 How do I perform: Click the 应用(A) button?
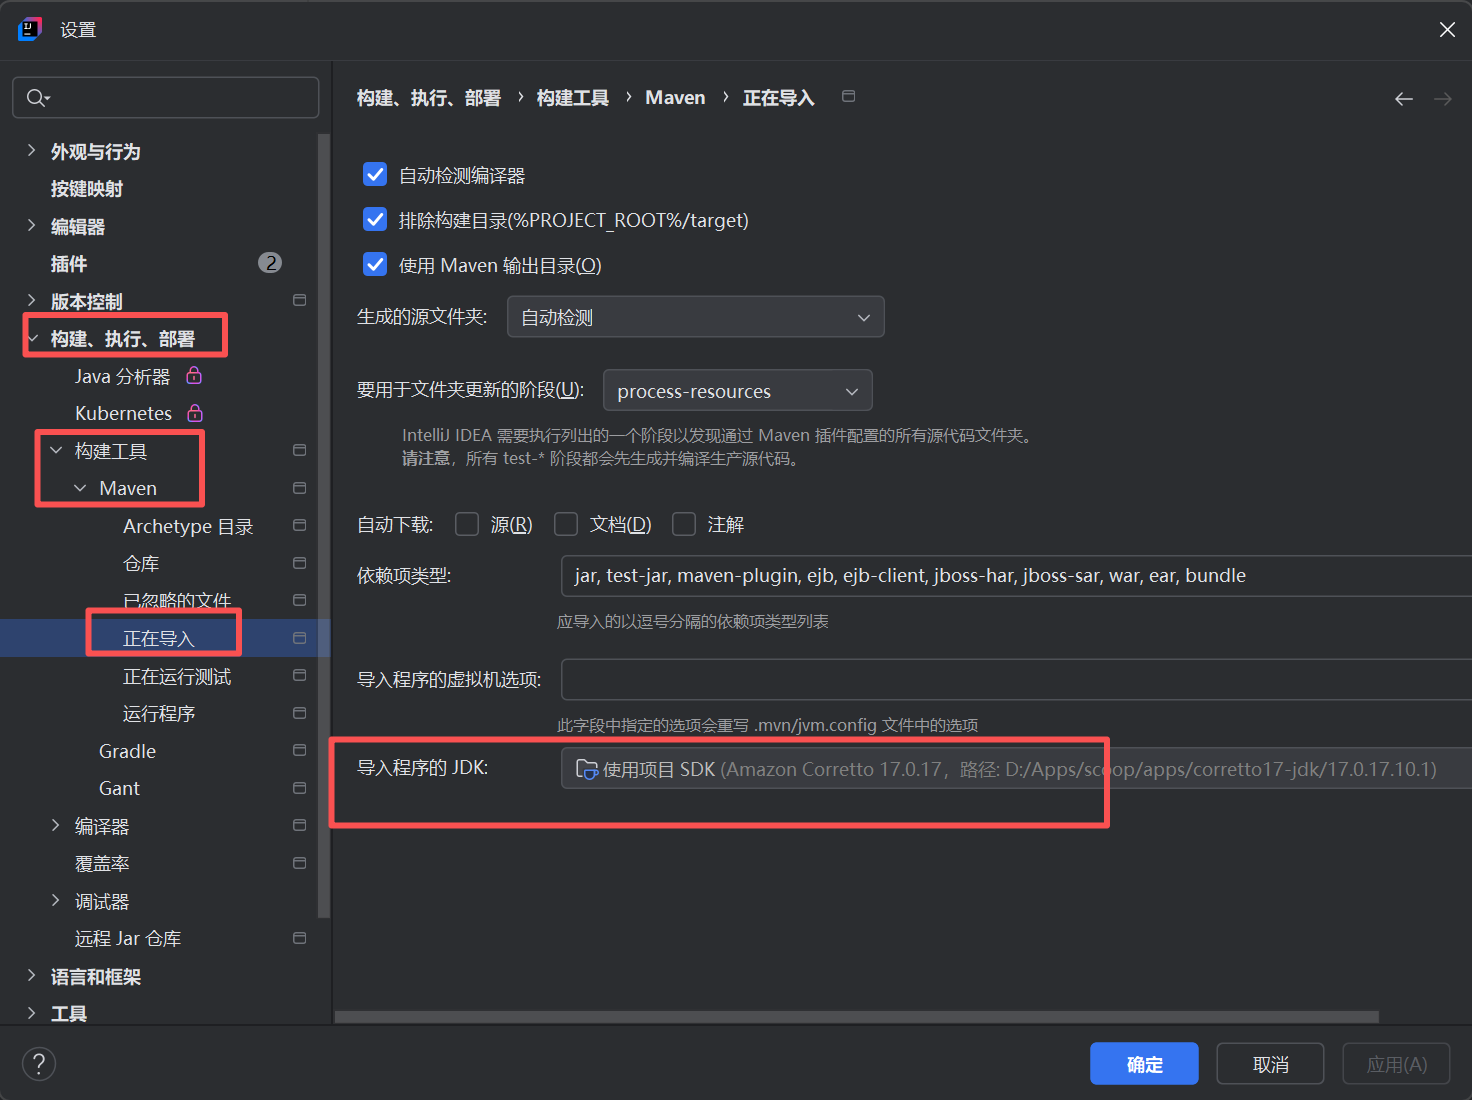1396,1064
